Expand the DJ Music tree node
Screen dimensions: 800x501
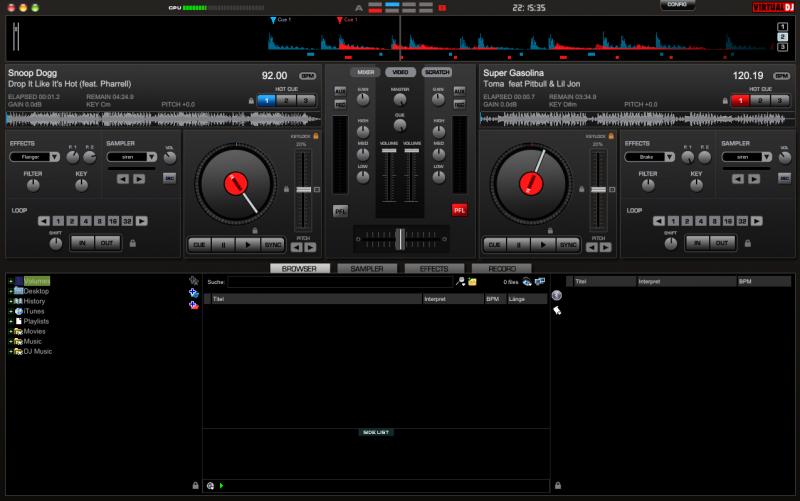click(11, 352)
